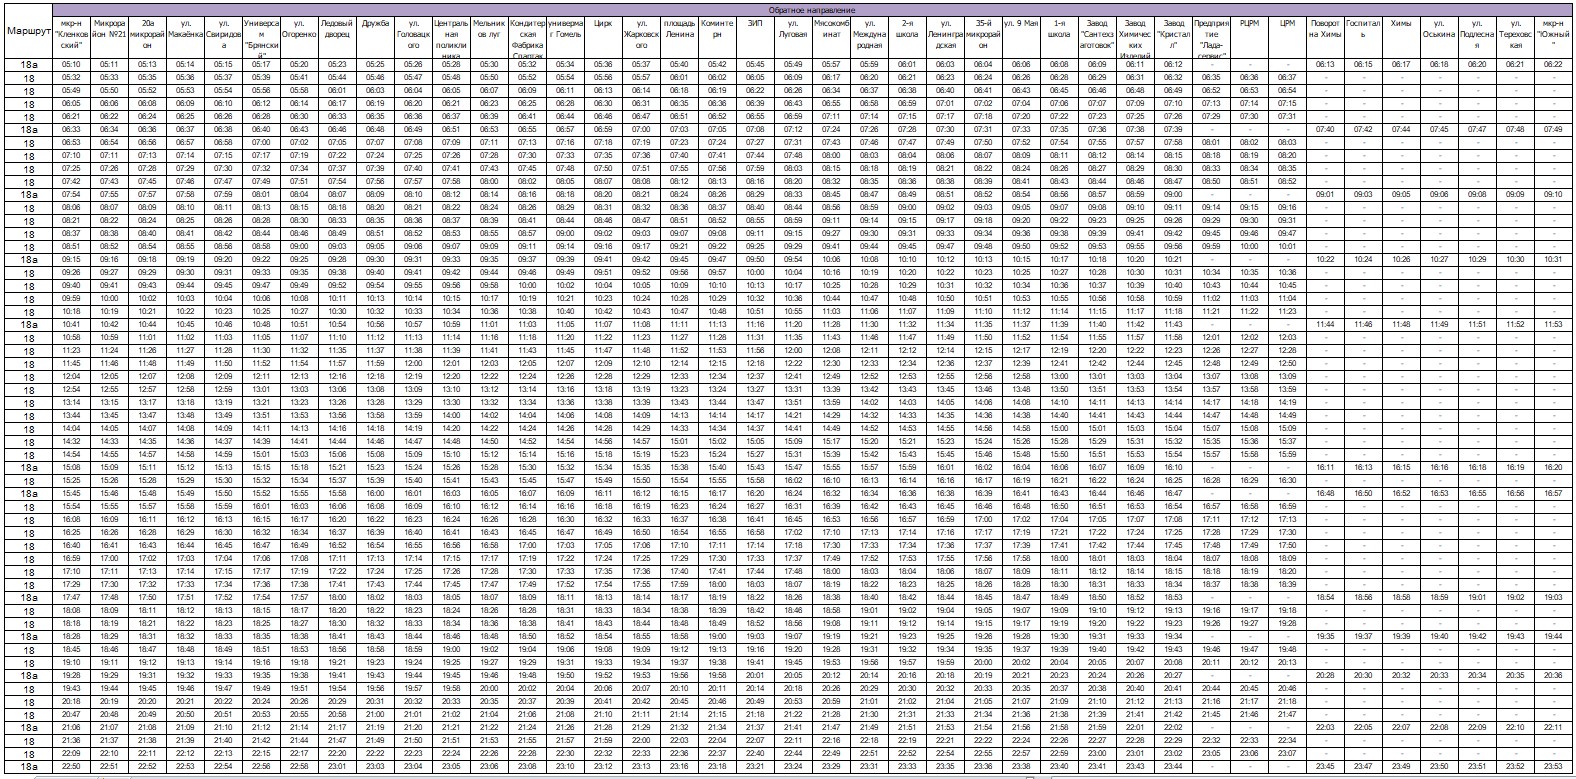This screenshot has width=1576, height=779.
Task: Select the площадь Ленина header
Action: tap(679, 37)
